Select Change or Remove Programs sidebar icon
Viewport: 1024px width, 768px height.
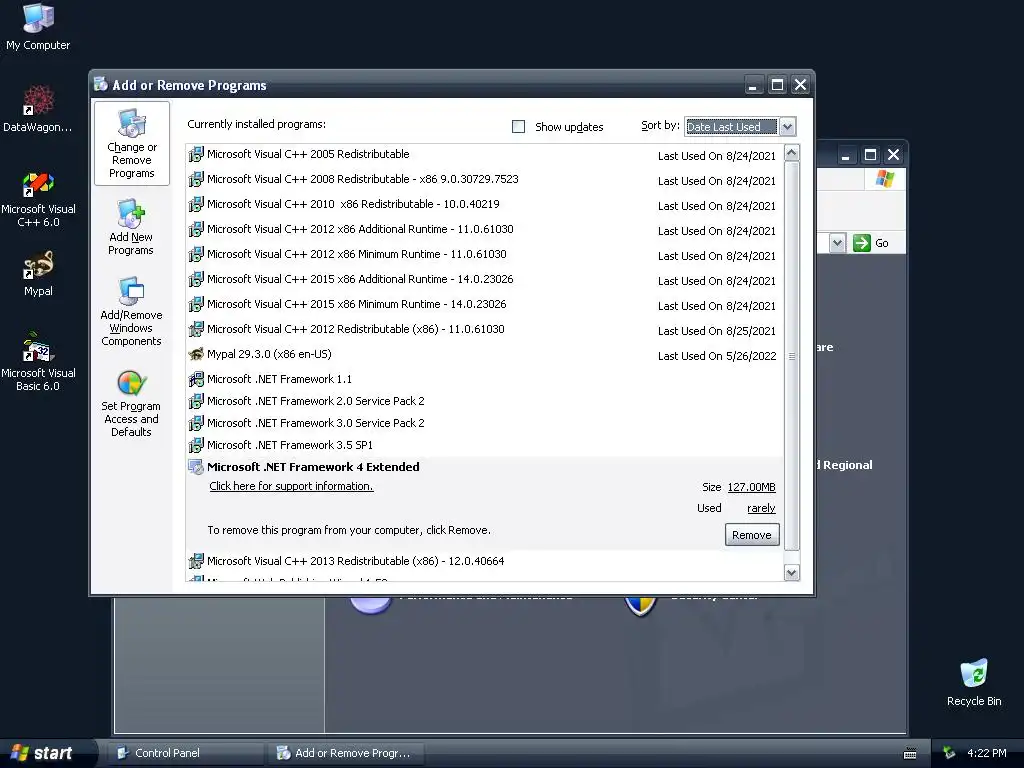[x=131, y=143]
